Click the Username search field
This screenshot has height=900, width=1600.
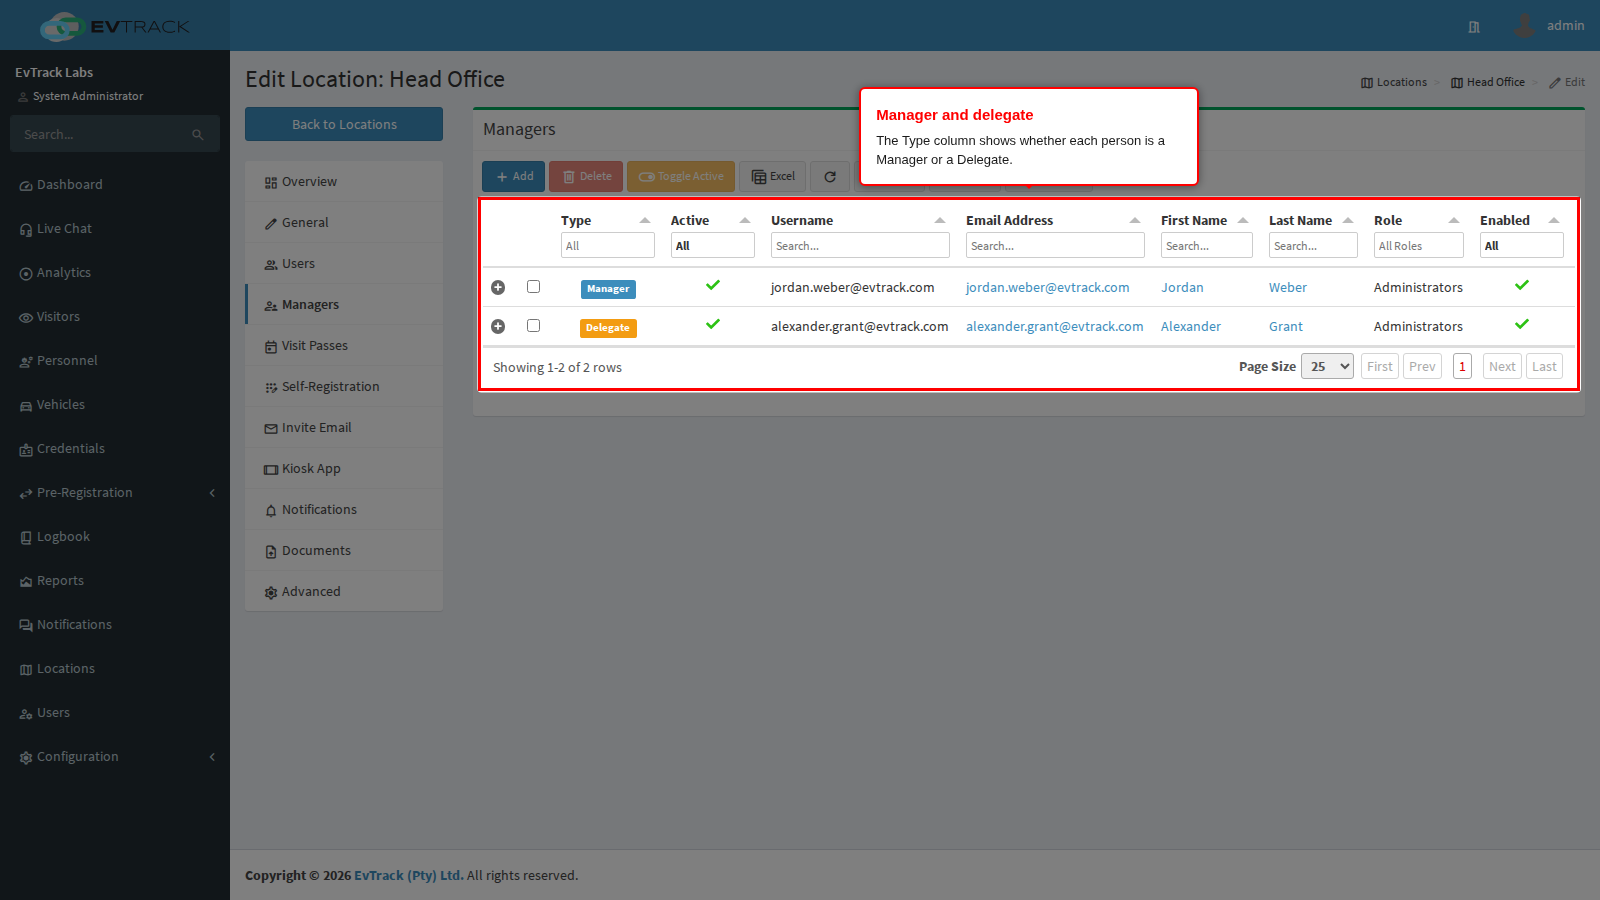[x=860, y=246]
